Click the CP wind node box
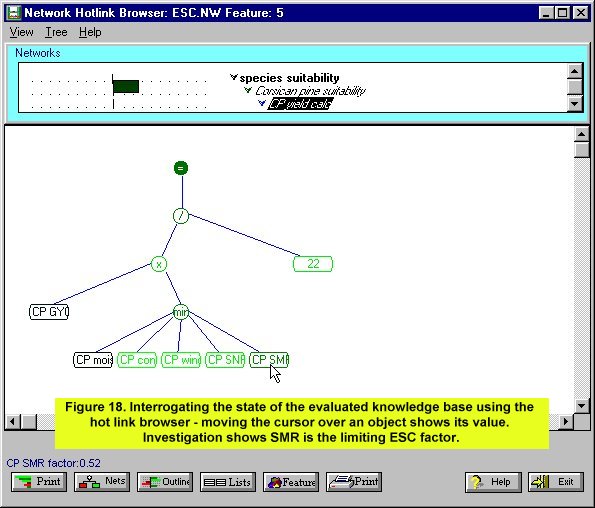The image size is (595, 508). pos(181,360)
